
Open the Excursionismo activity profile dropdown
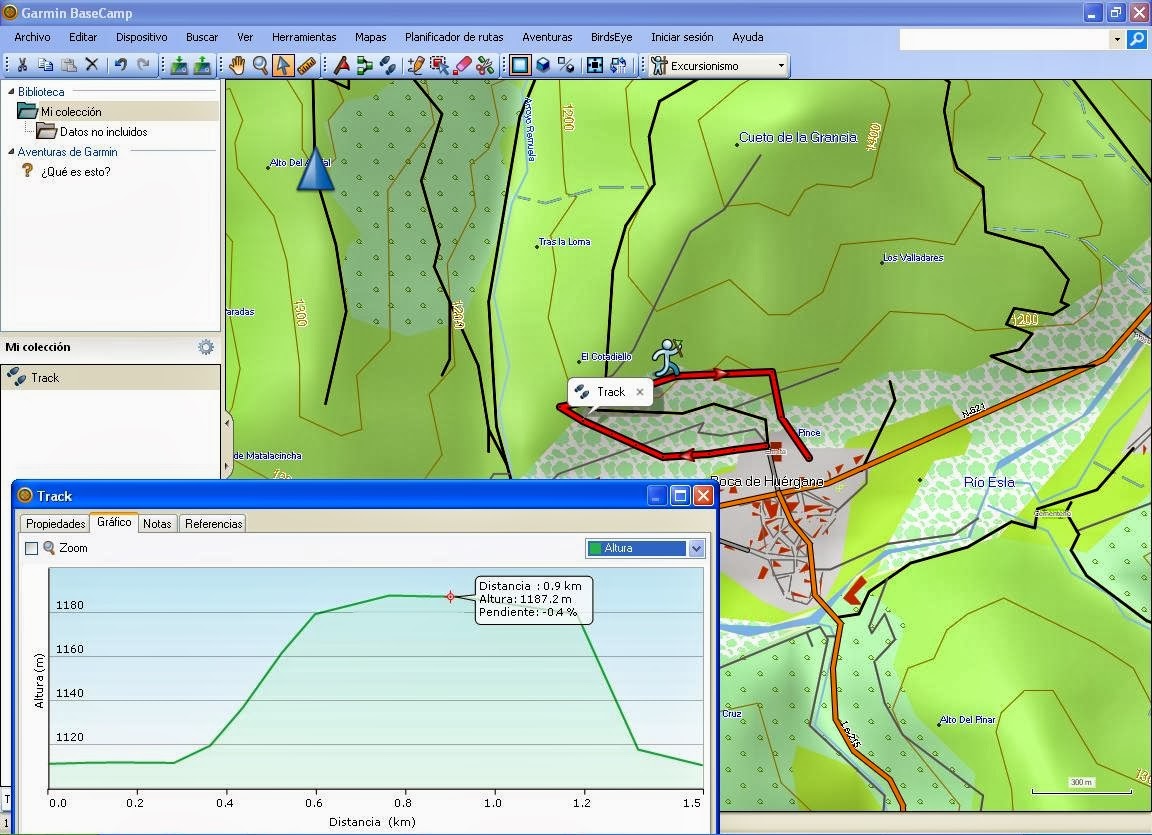pyautogui.click(x=782, y=64)
